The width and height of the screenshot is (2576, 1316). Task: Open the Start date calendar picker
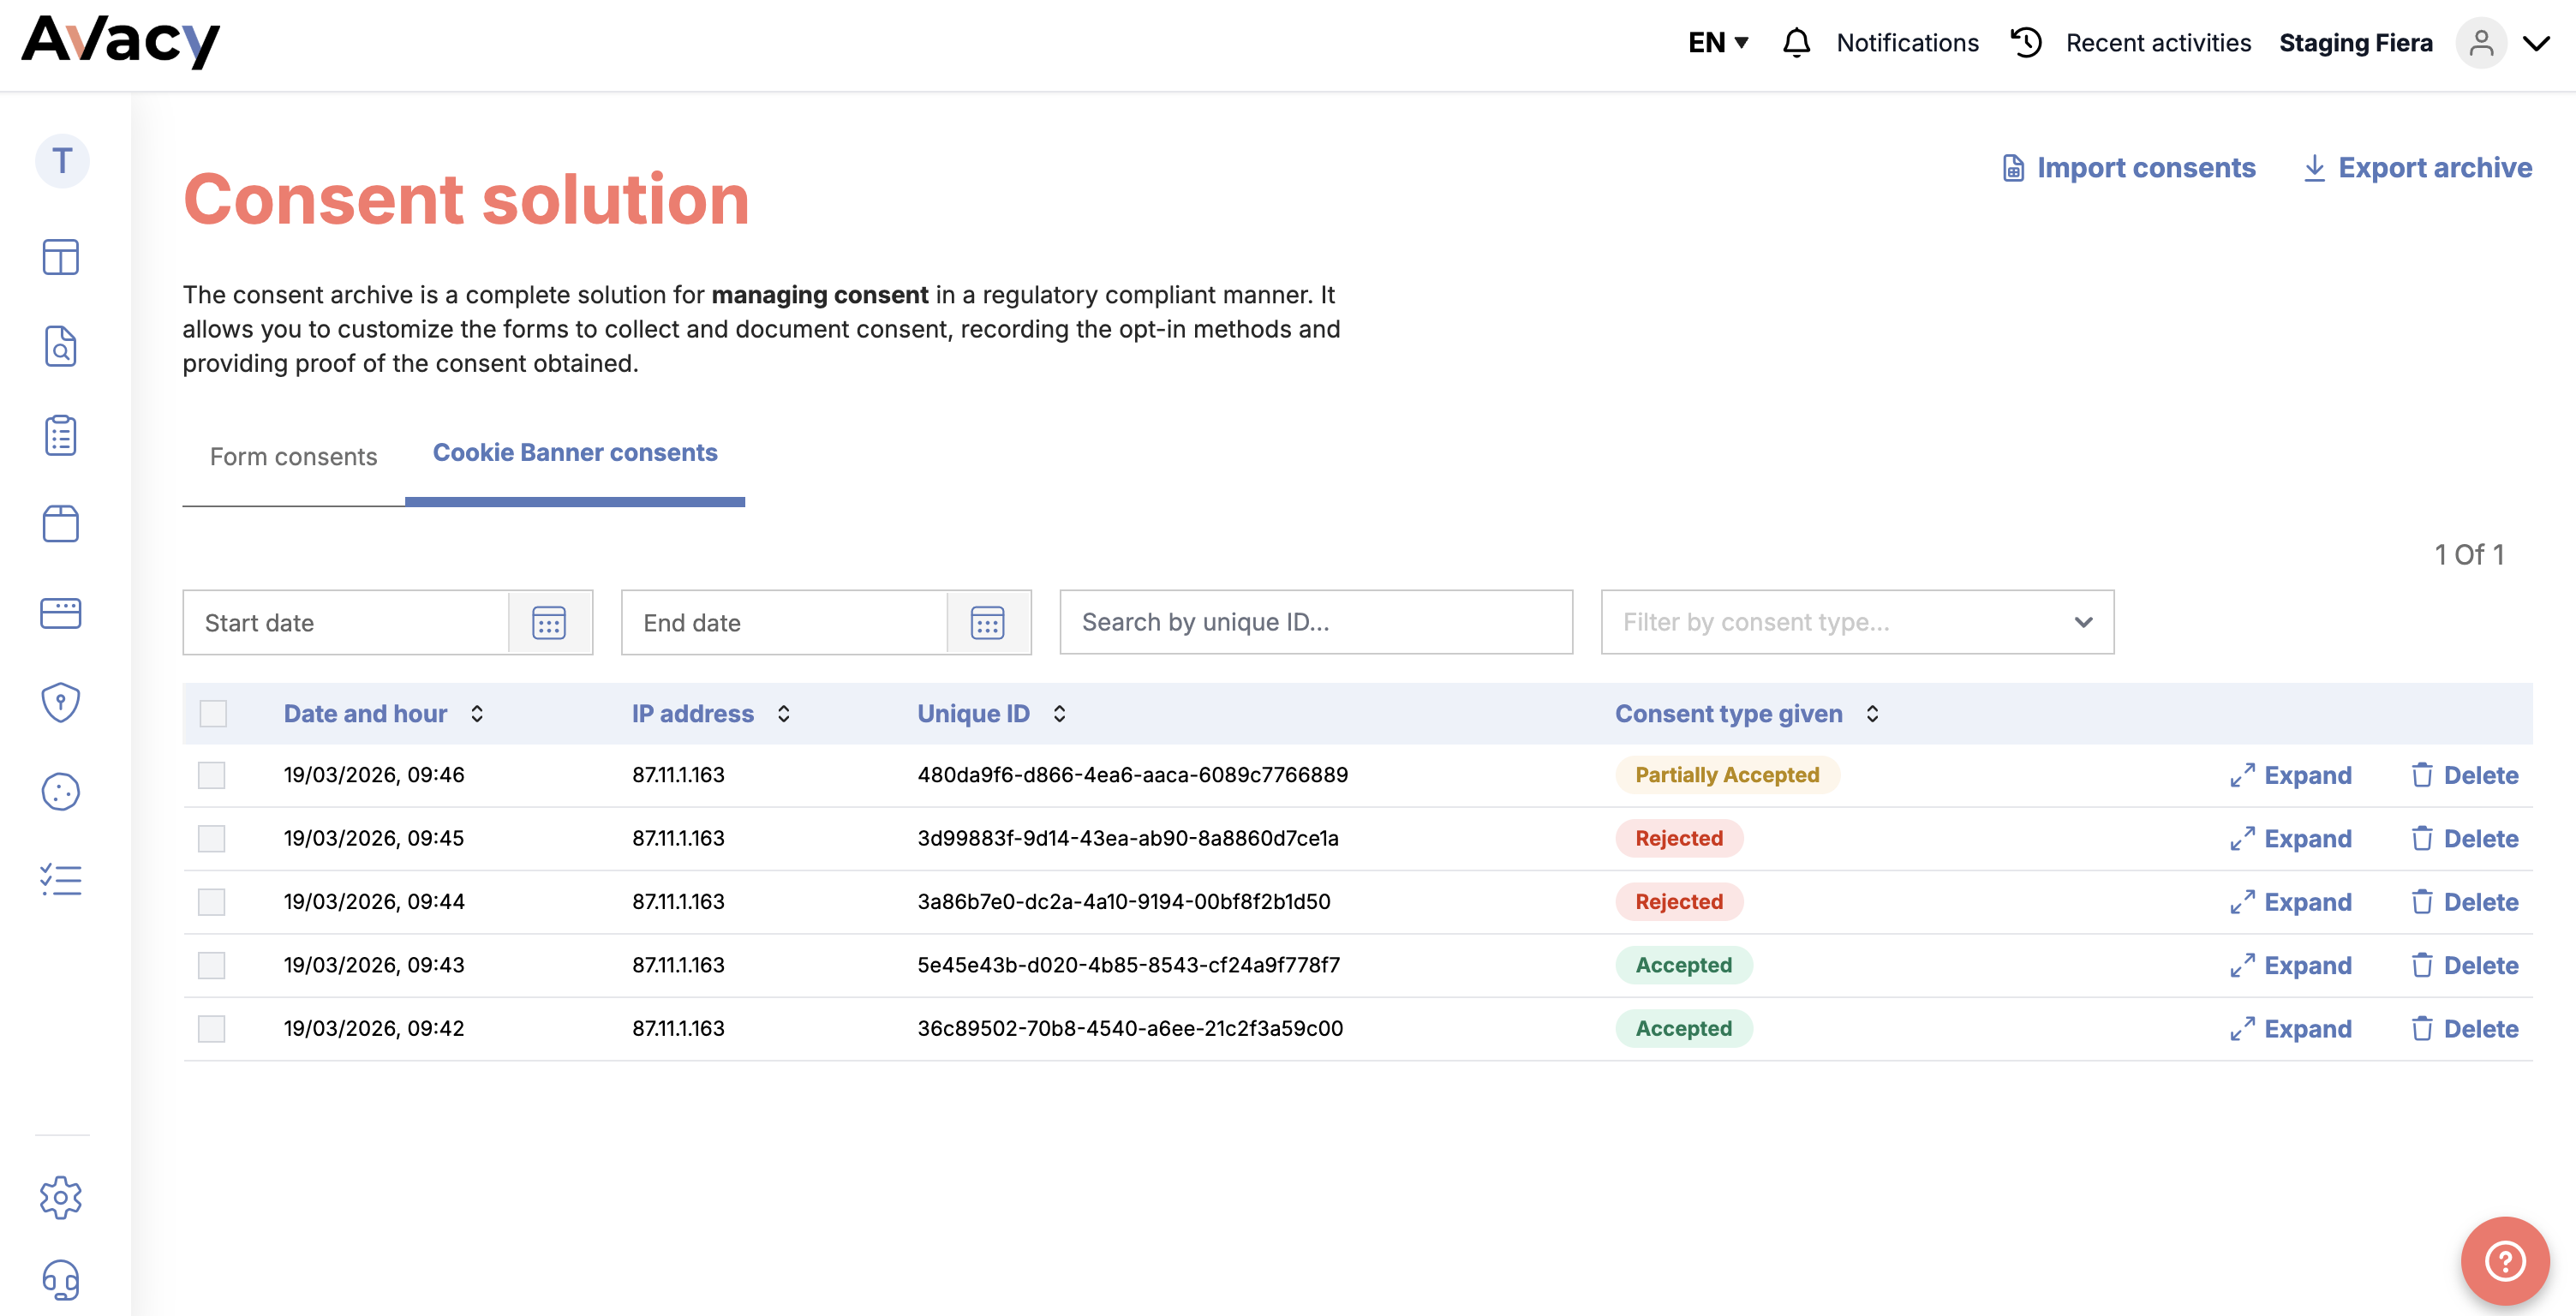[549, 623]
